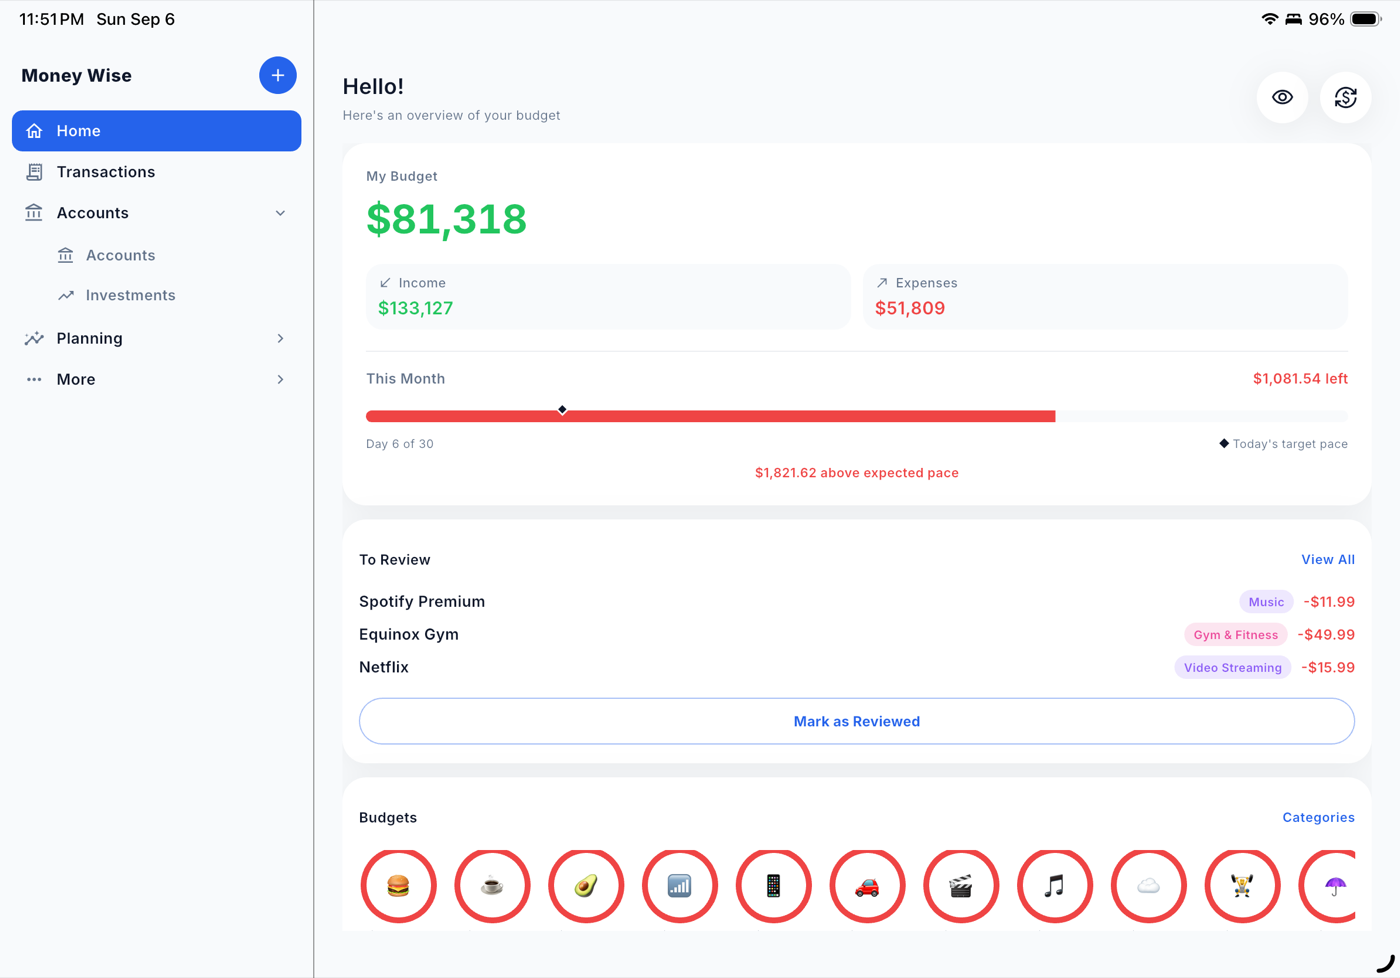Open View All transactions to review
This screenshot has height=978, width=1400.
[1327, 559]
